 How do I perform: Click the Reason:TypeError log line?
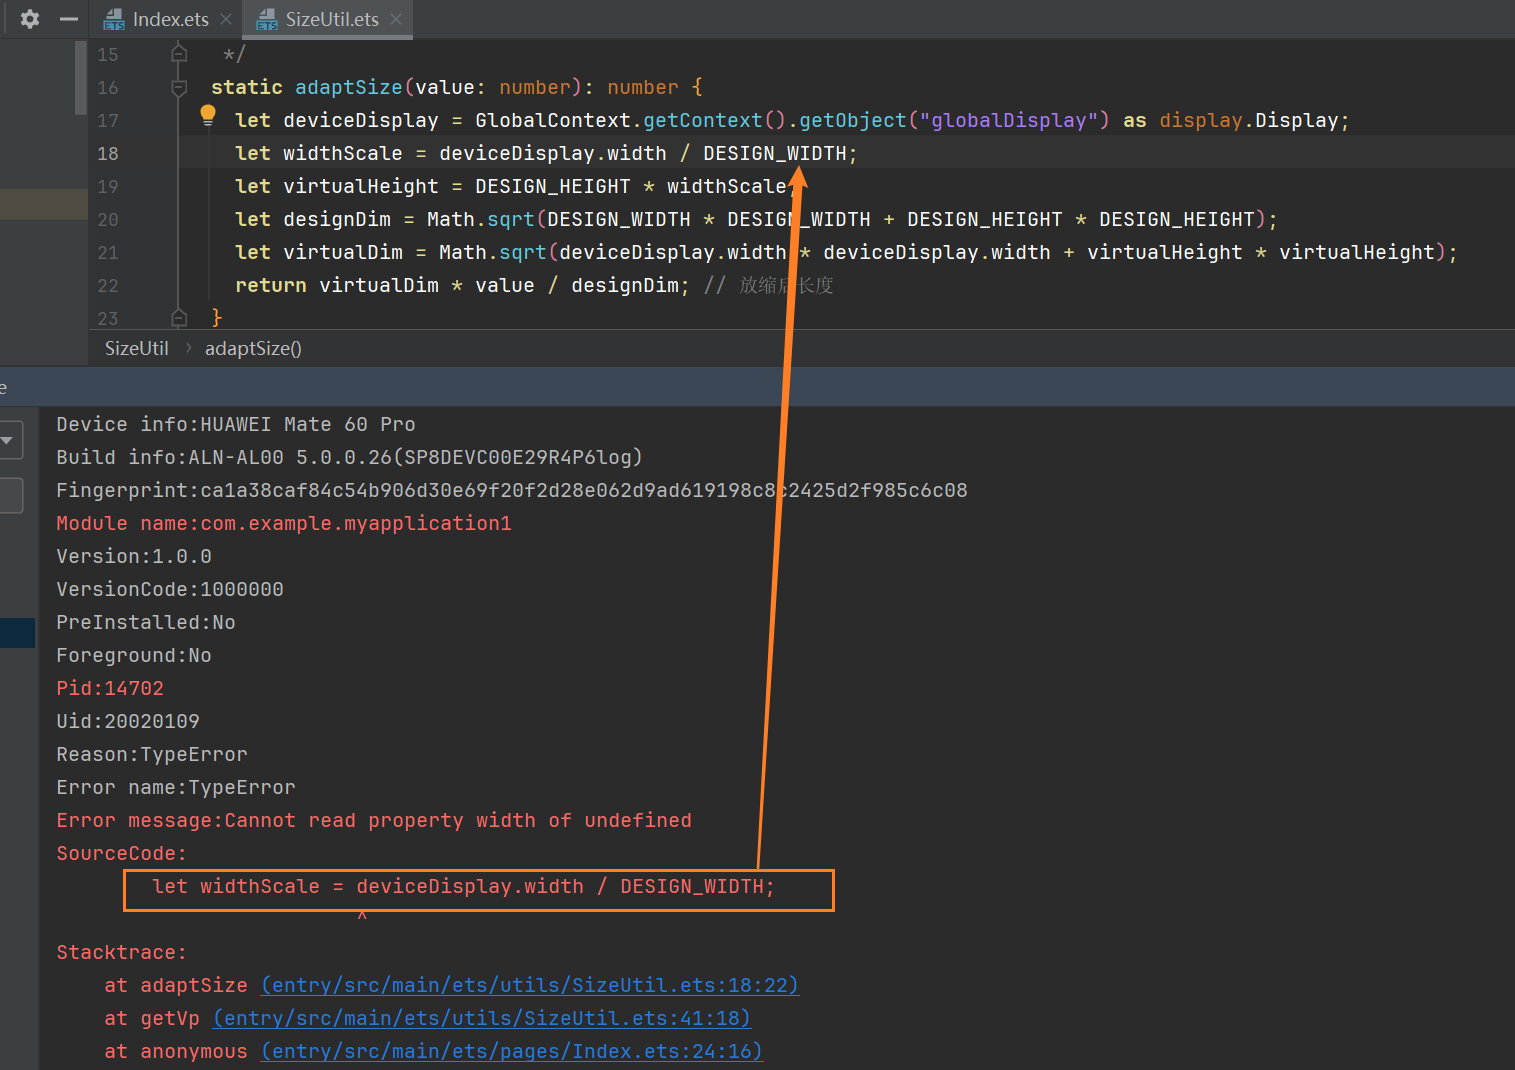click(152, 754)
